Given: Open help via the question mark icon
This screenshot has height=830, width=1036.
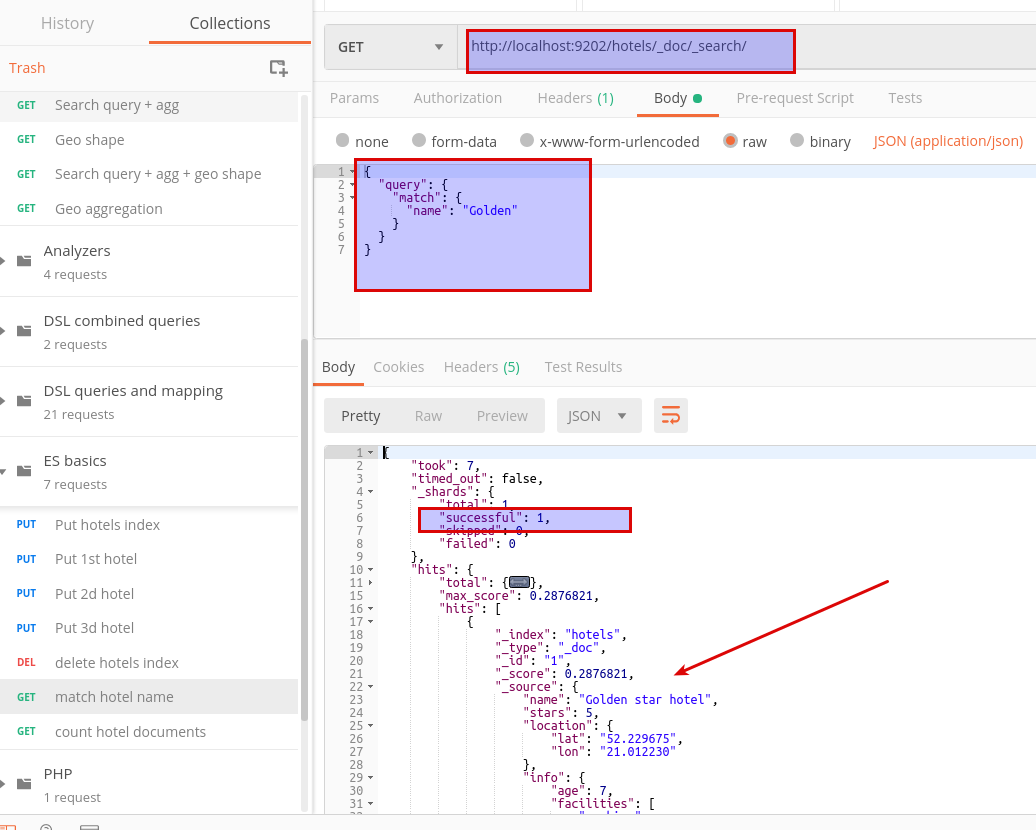Looking at the screenshot, I should [x=45, y=826].
